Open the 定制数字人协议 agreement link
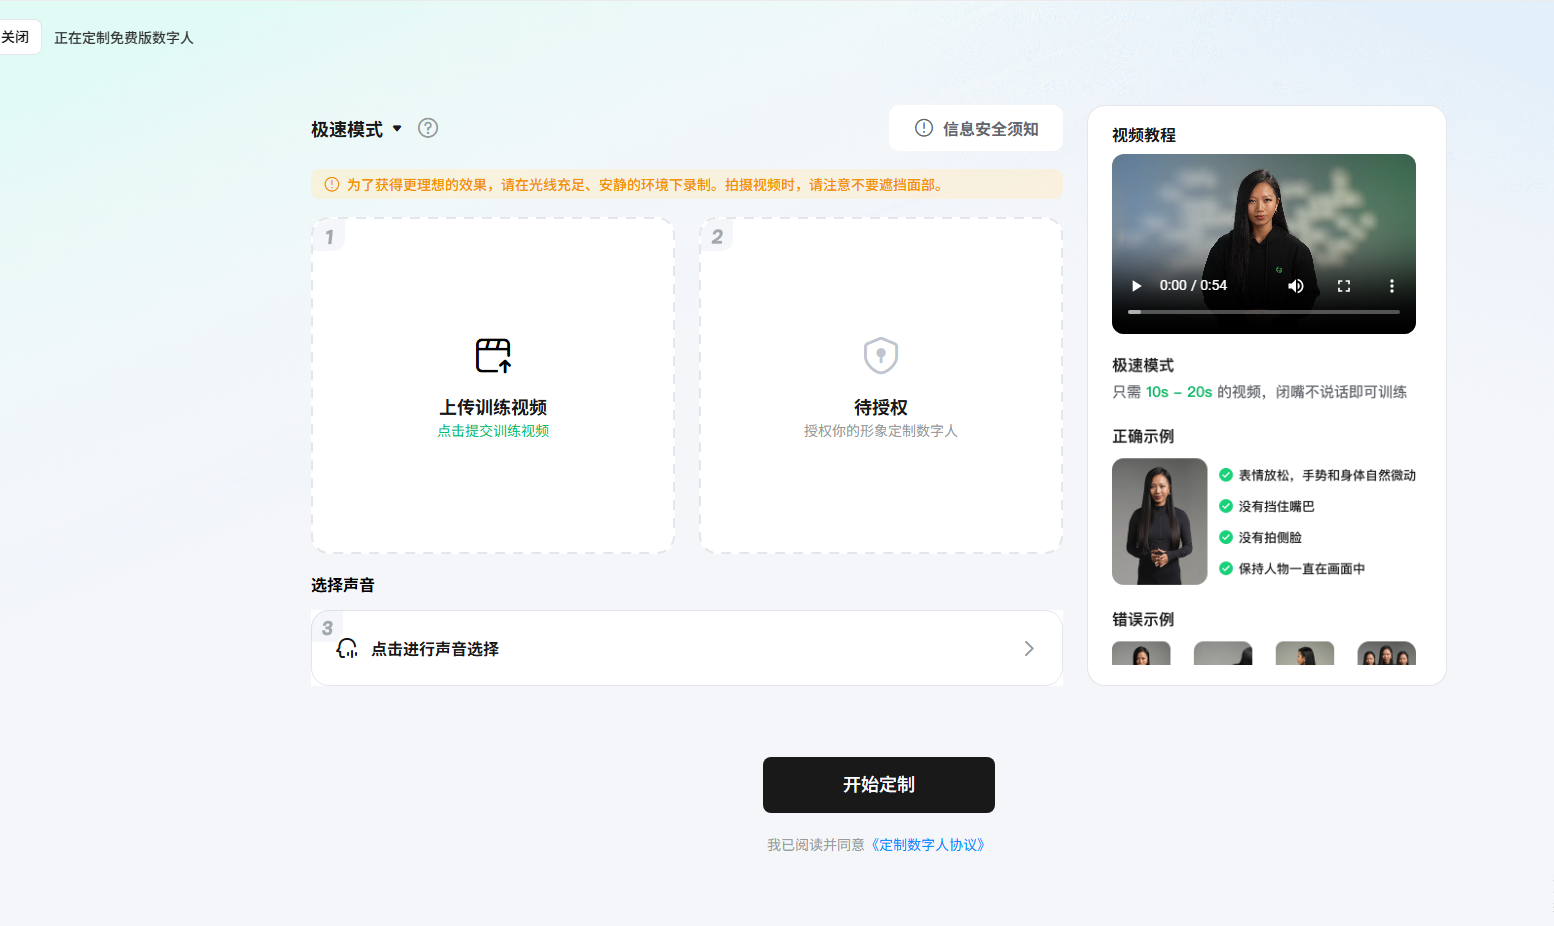The height and width of the screenshot is (926, 1554). coord(928,845)
